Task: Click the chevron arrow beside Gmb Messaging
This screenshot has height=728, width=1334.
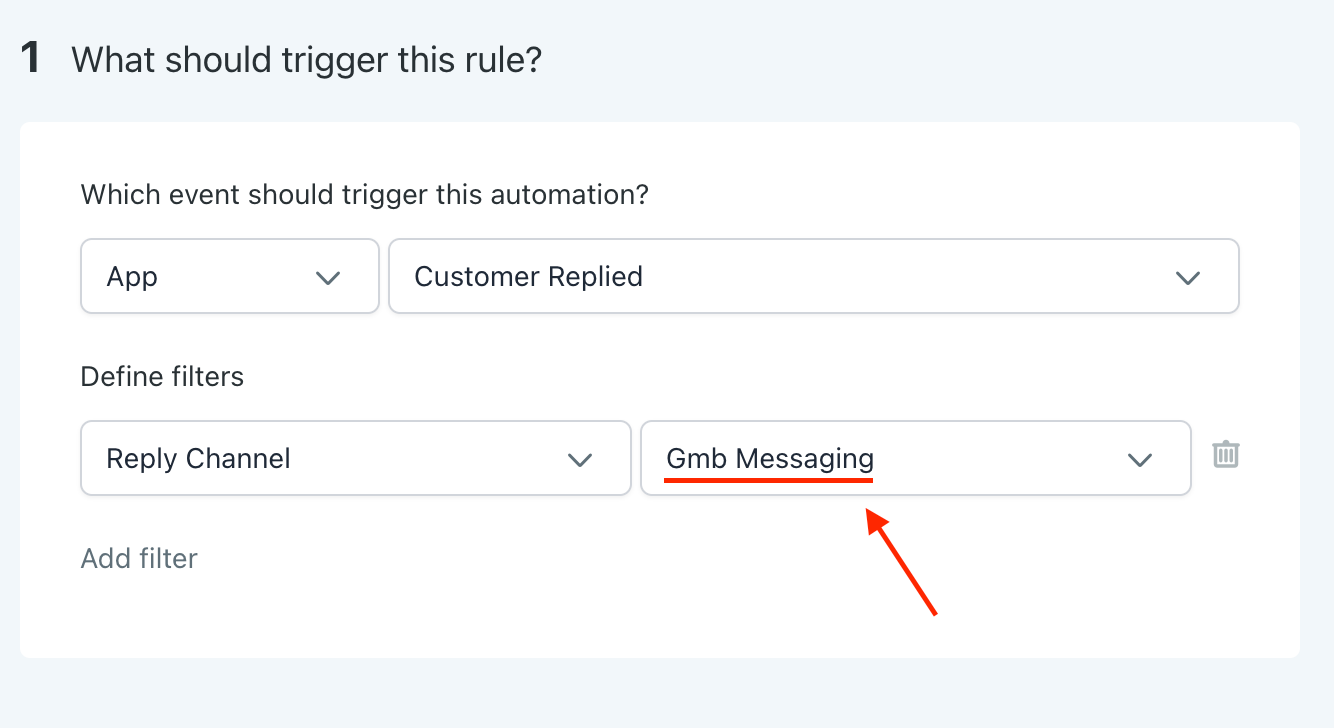Action: (1139, 459)
